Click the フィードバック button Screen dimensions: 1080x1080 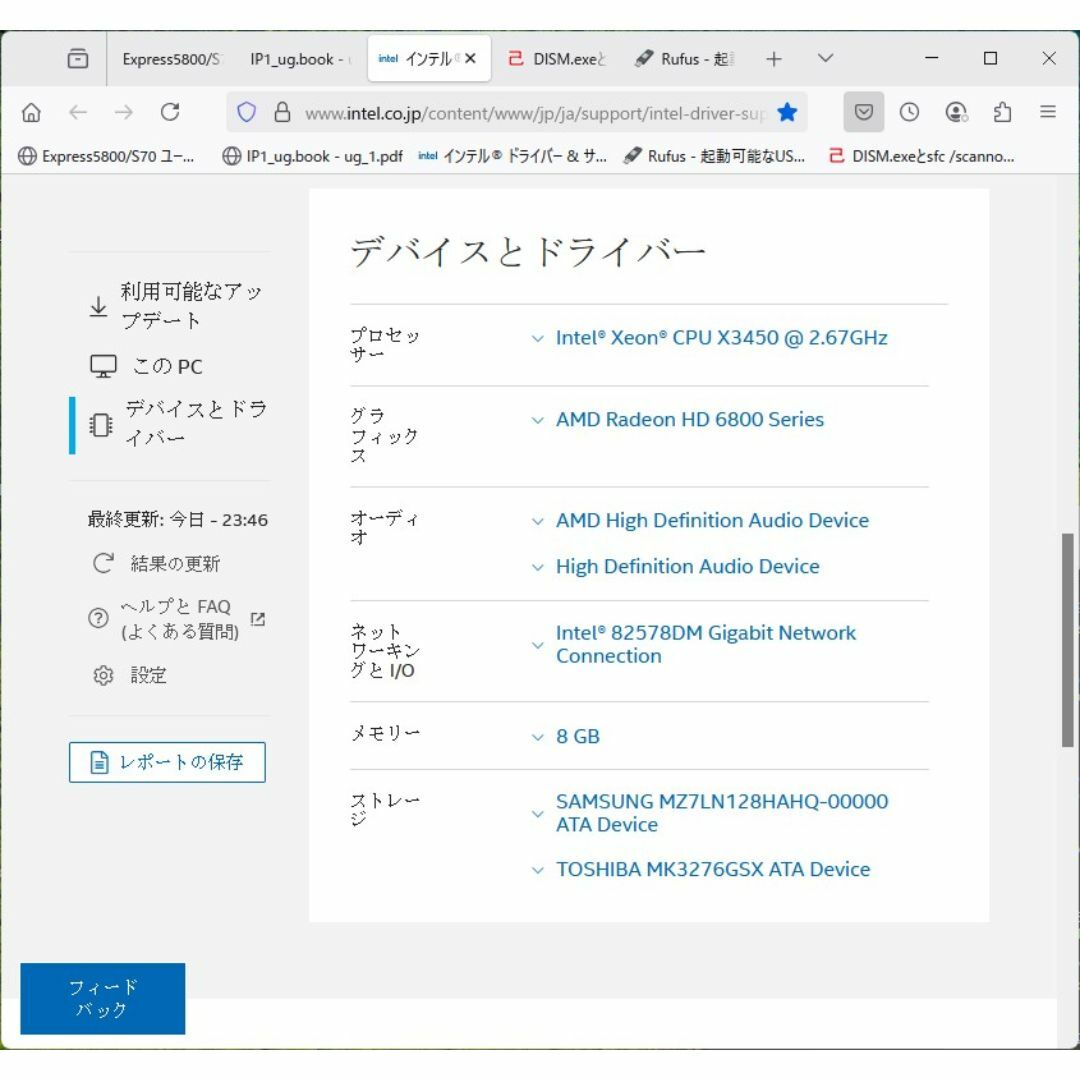103,998
